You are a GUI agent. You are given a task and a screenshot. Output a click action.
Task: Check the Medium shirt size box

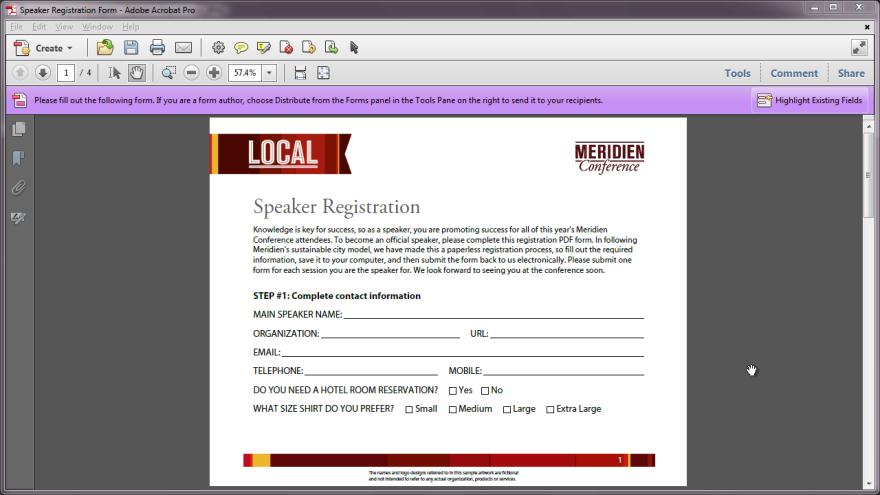pos(452,410)
